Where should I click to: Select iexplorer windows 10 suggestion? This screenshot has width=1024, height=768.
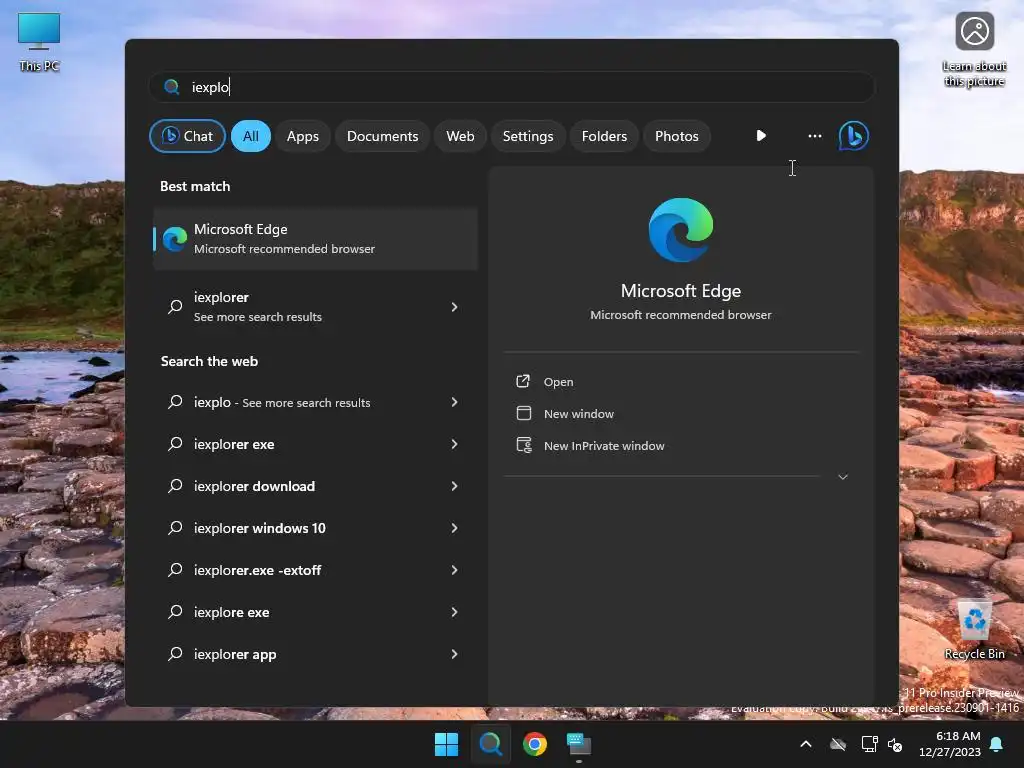[x=315, y=528]
